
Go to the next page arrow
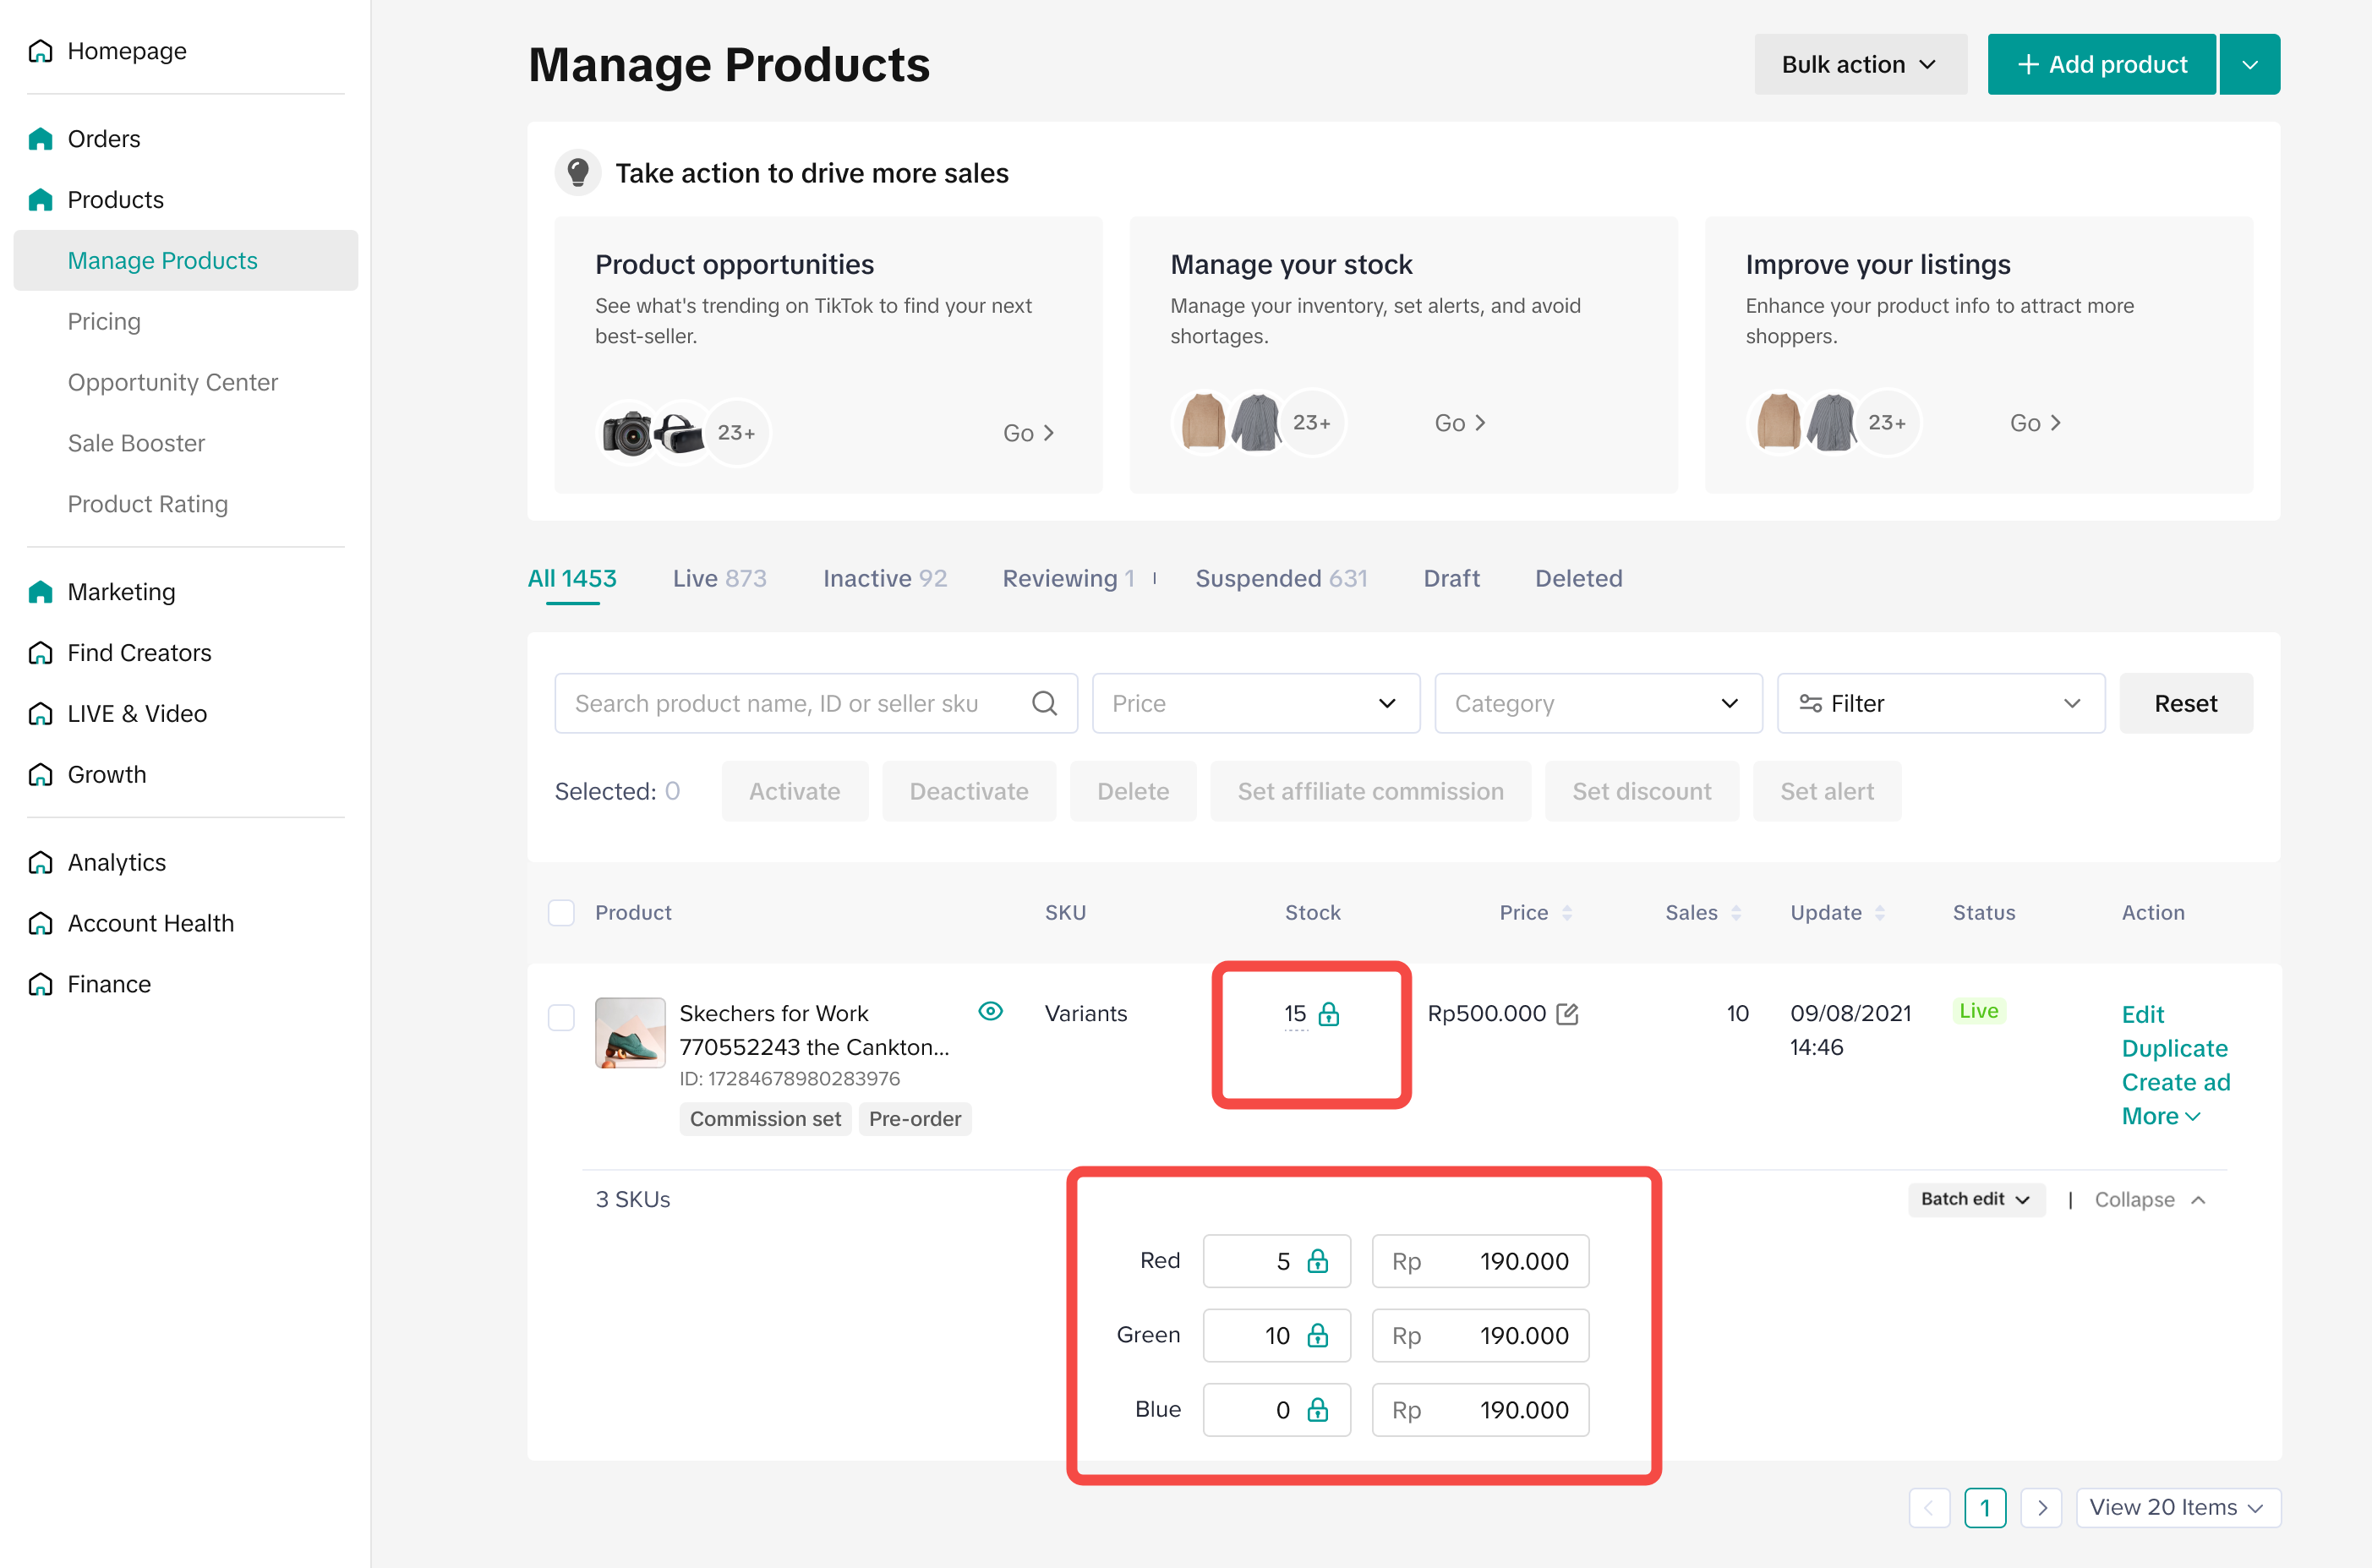(x=2042, y=1507)
